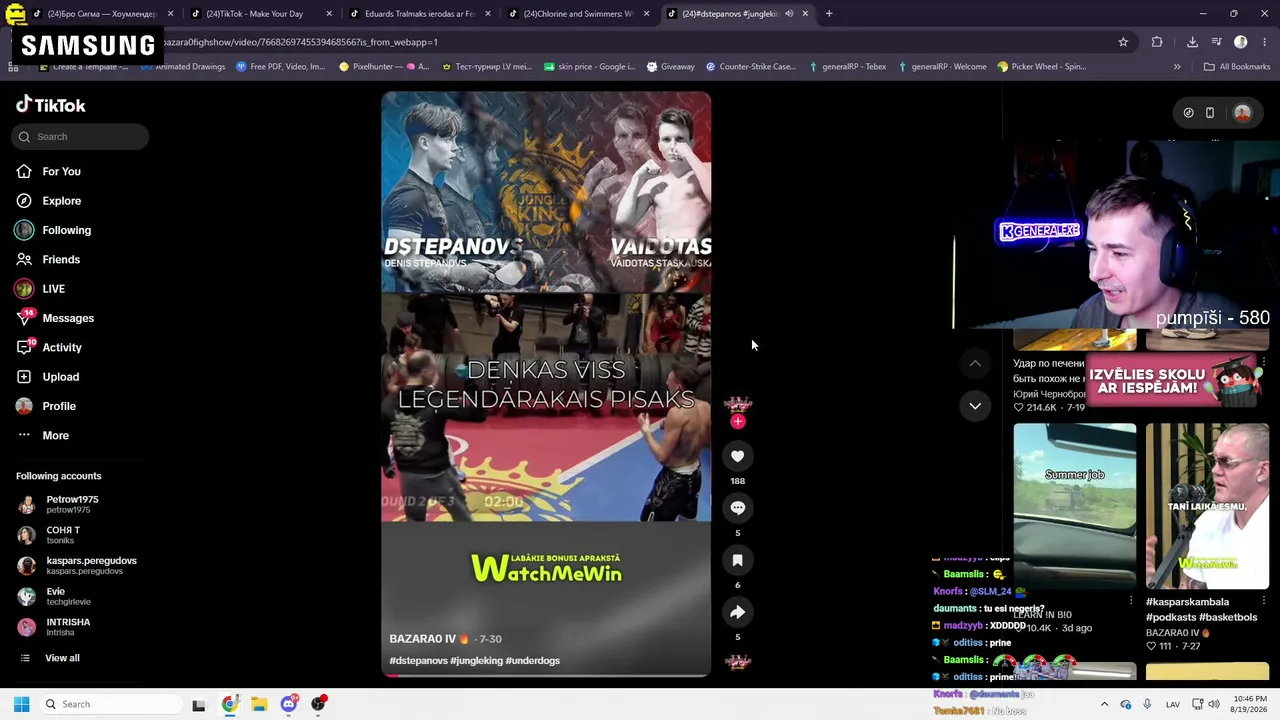Open the #kasparskambala podcast video thumbnail
This screenshot has width=1280, height=720.
click(x=1207, y=505)
